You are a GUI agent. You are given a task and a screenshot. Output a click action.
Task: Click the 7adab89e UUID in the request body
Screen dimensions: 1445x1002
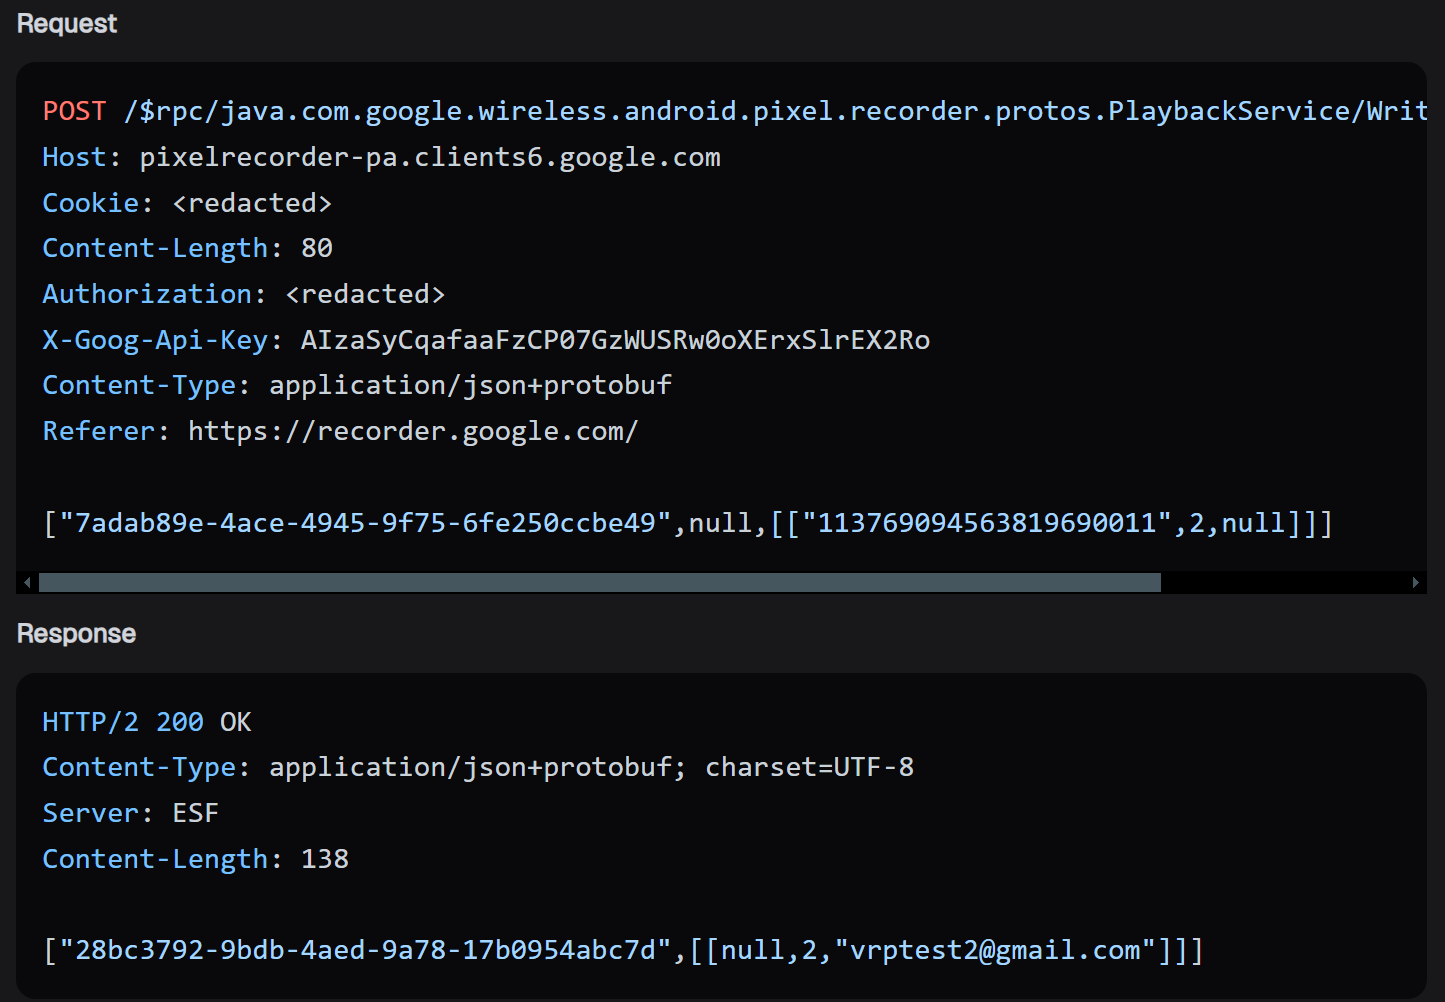[x=365, y=523]
